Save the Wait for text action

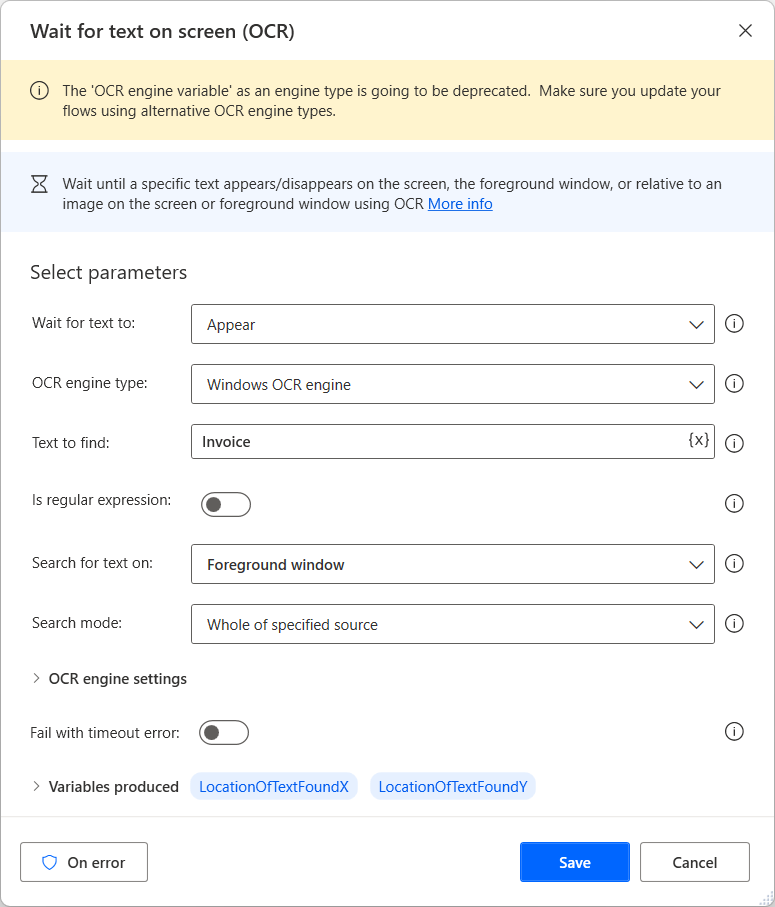point(574,861)
